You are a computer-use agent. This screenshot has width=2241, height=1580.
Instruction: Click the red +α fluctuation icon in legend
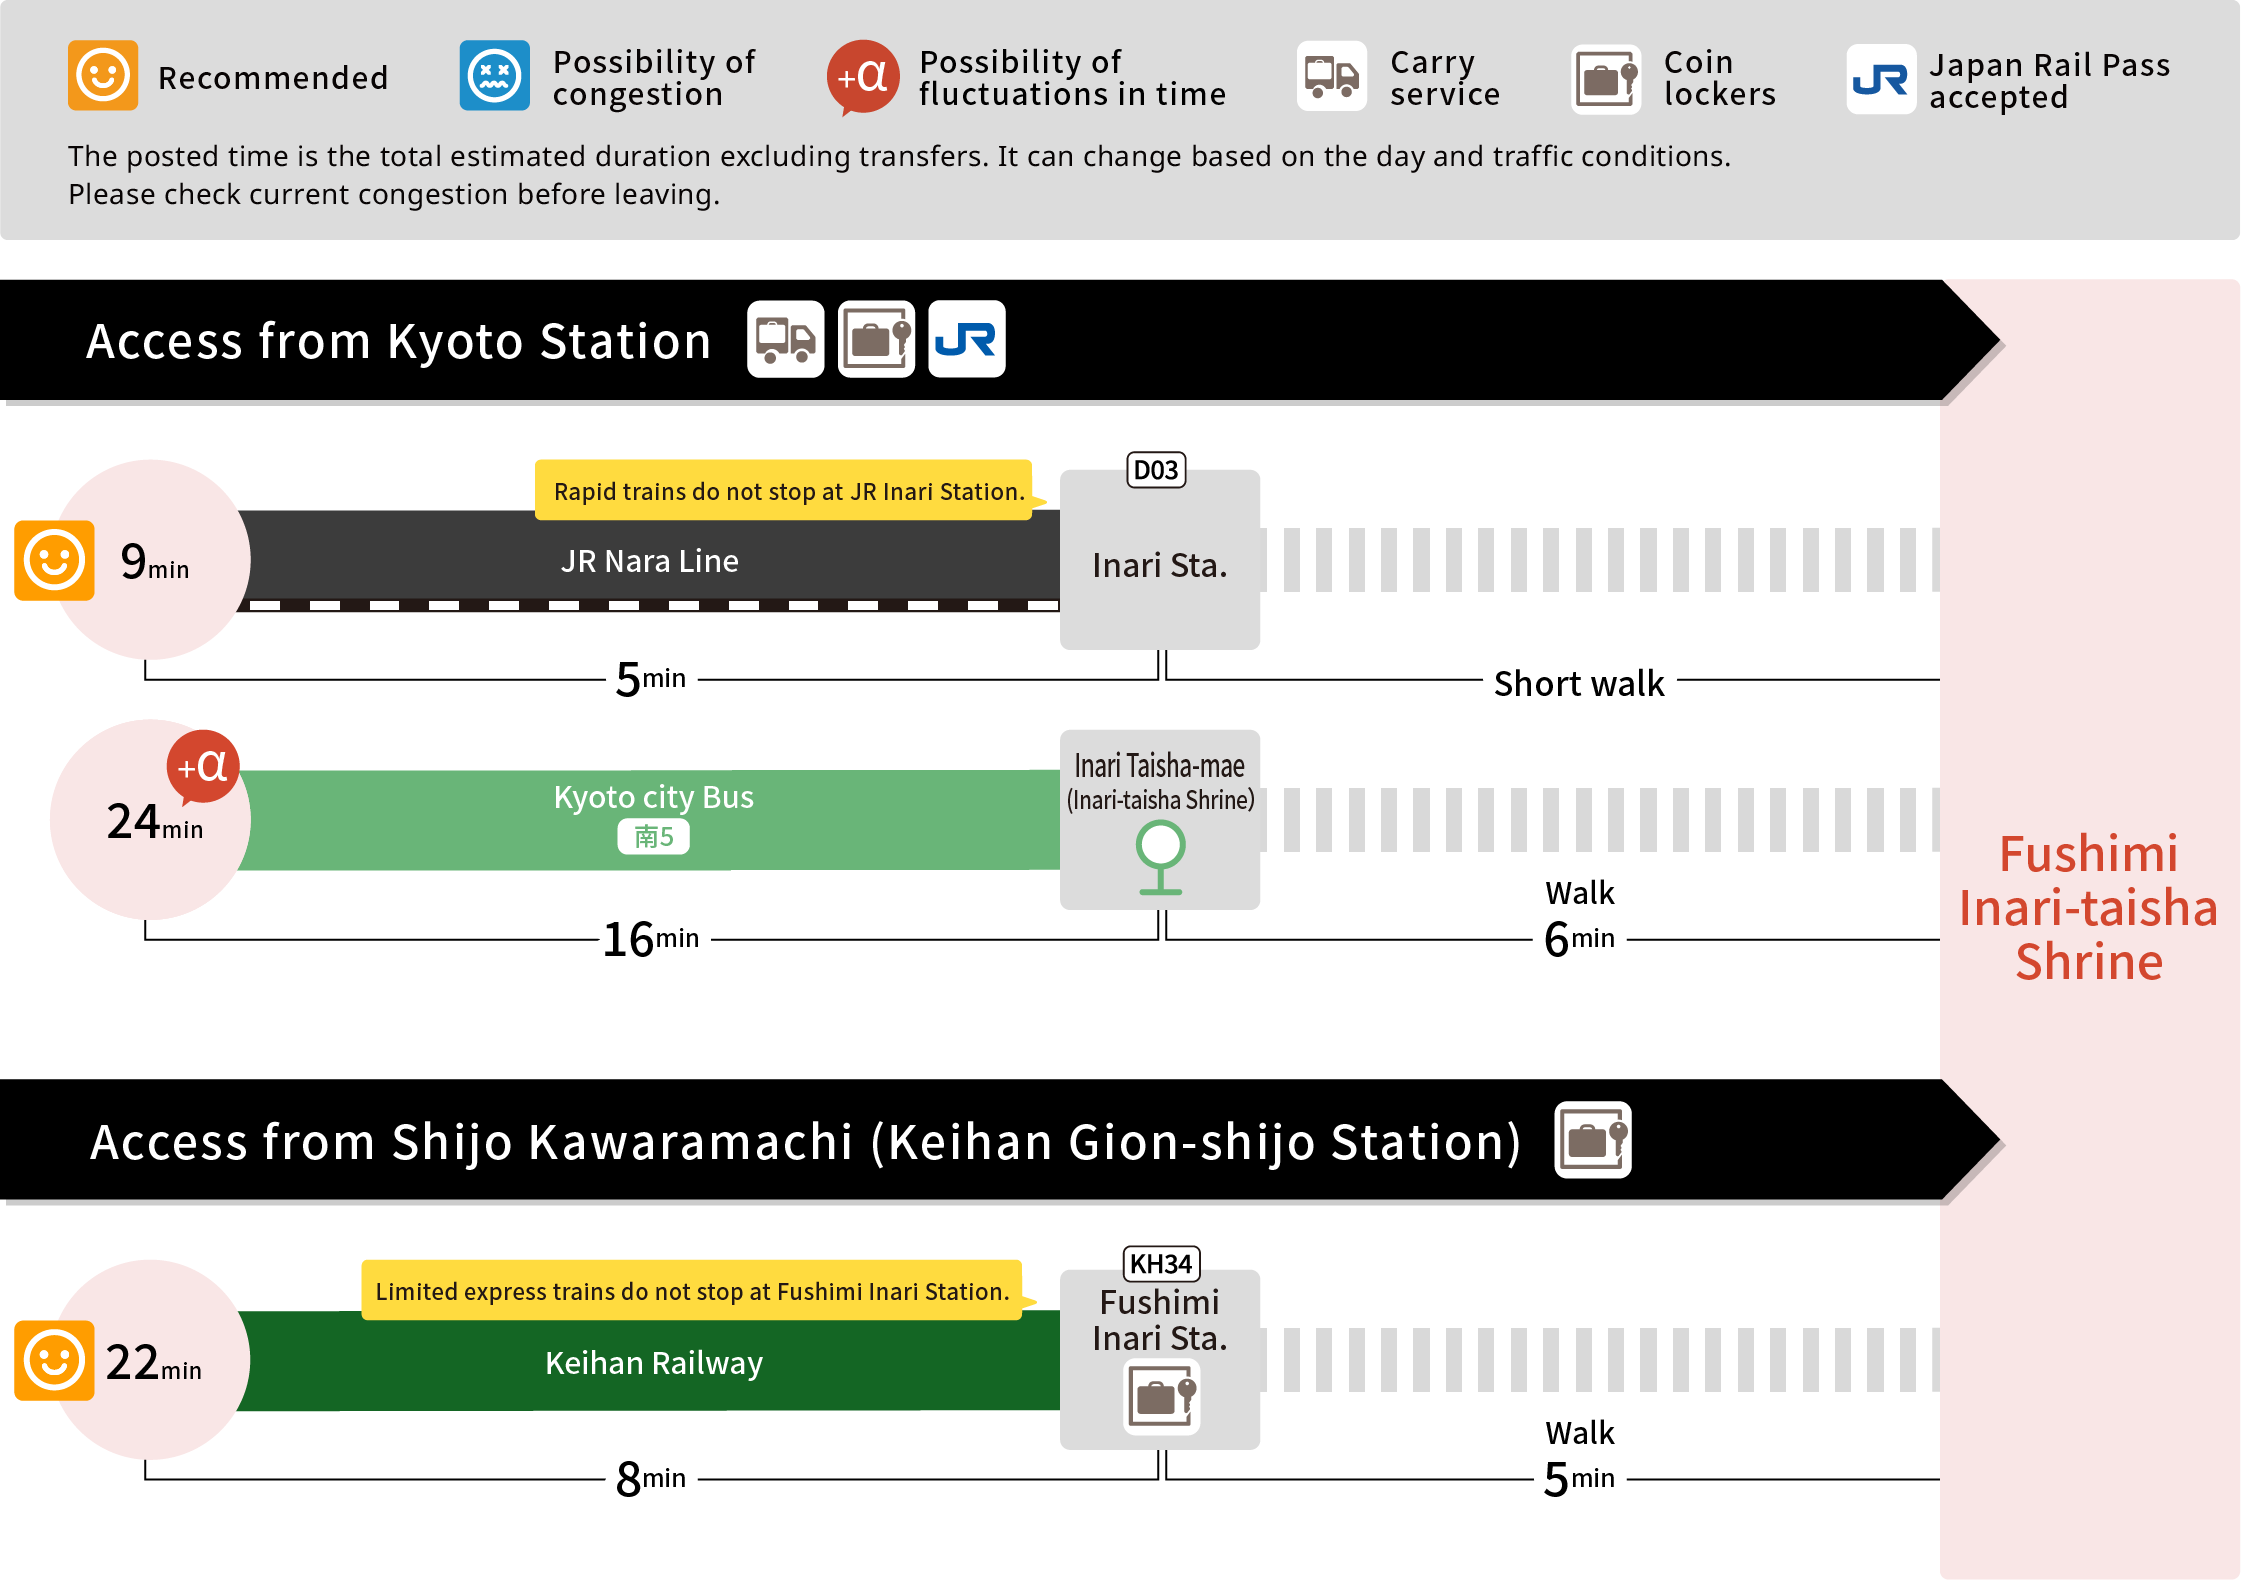coord(862,77)
